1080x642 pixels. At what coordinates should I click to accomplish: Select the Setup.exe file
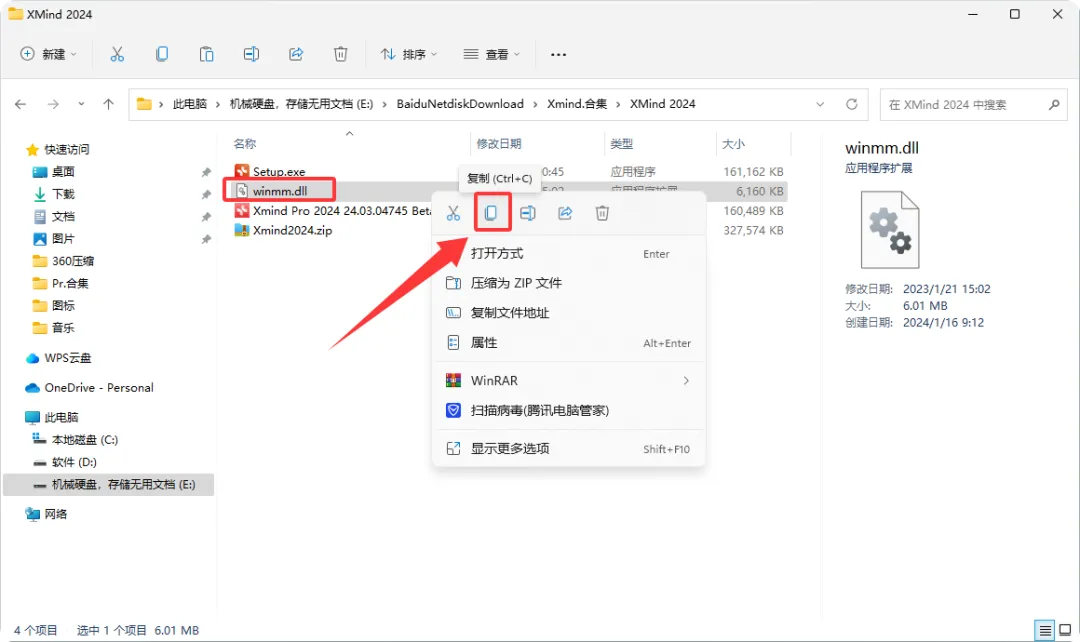click(x=279, y=172)
